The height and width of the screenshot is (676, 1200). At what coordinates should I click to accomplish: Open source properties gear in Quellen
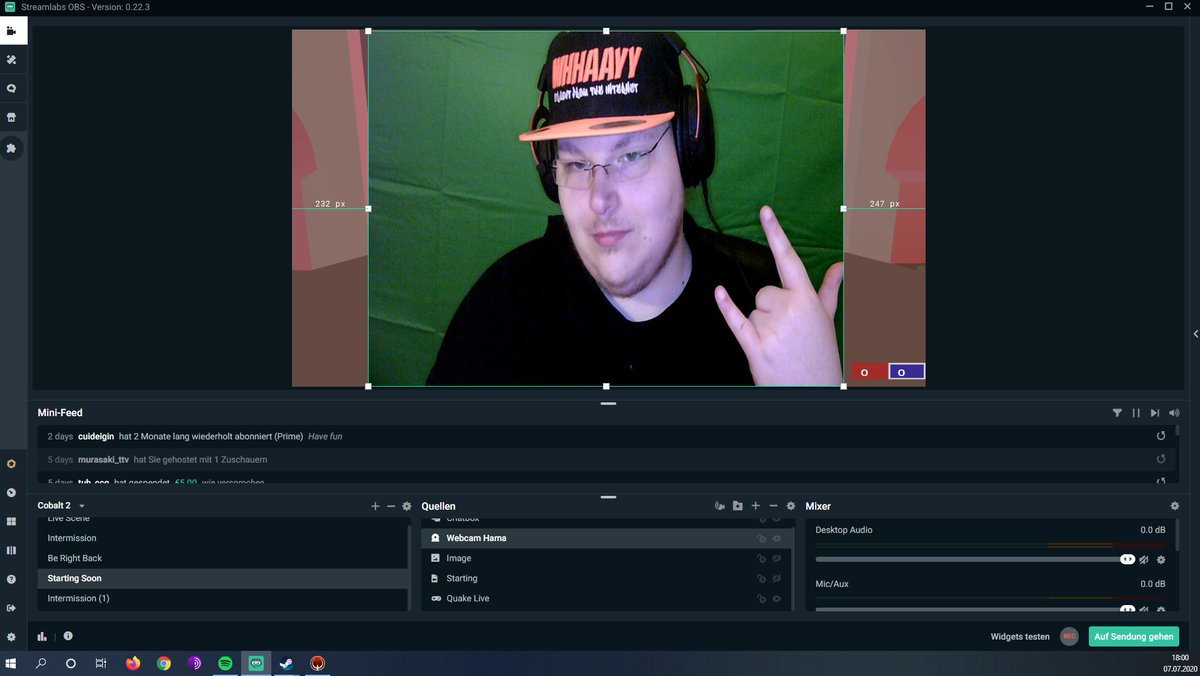click(791, 506)
